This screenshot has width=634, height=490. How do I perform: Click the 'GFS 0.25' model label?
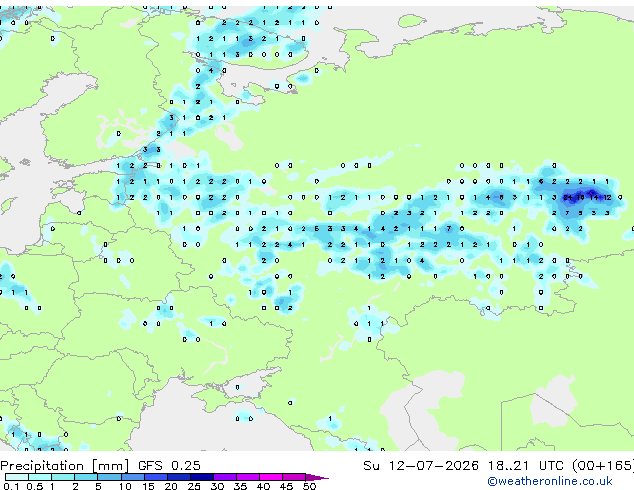[169, 466]
